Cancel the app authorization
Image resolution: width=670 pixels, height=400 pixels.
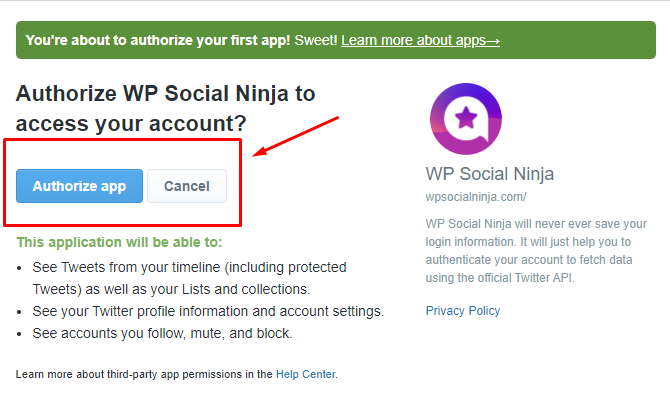click(x=187, y=186)
